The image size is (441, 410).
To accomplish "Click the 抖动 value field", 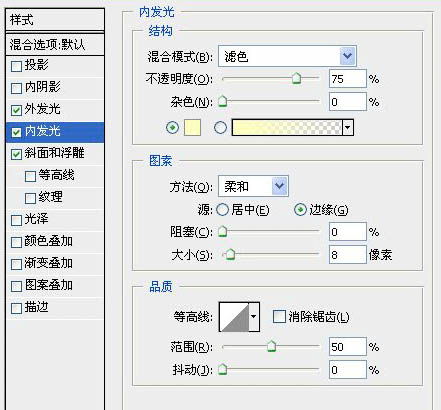I will pyautogui.click(x=348, y=369).
